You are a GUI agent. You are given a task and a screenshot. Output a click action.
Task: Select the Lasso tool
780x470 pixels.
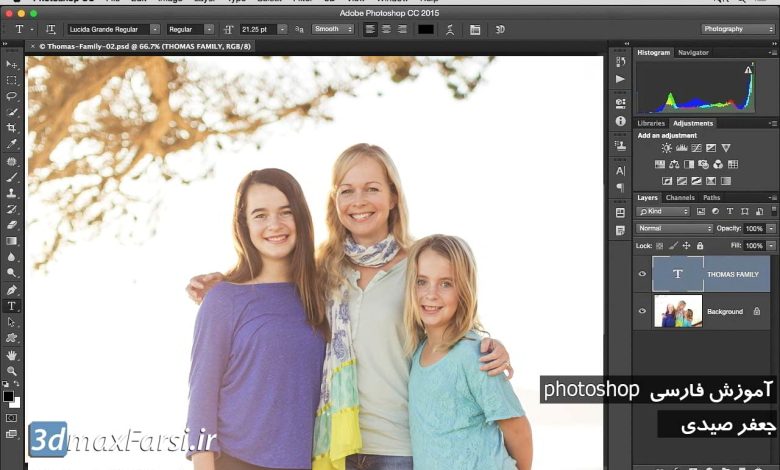tap(11, 96)
